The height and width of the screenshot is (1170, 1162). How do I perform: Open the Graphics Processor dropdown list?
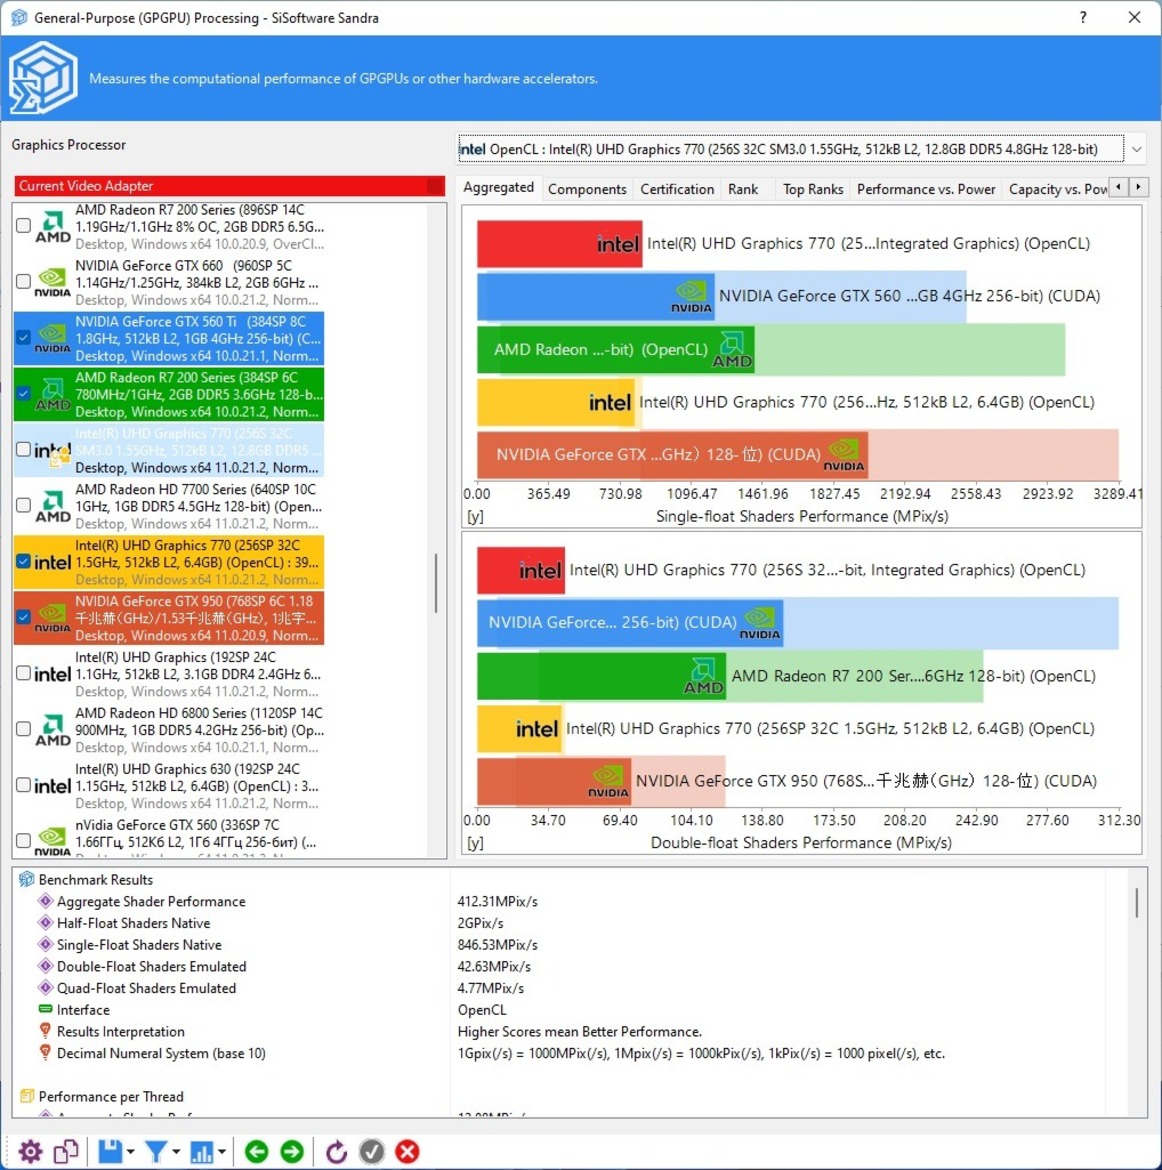[x=1136, y=149]
